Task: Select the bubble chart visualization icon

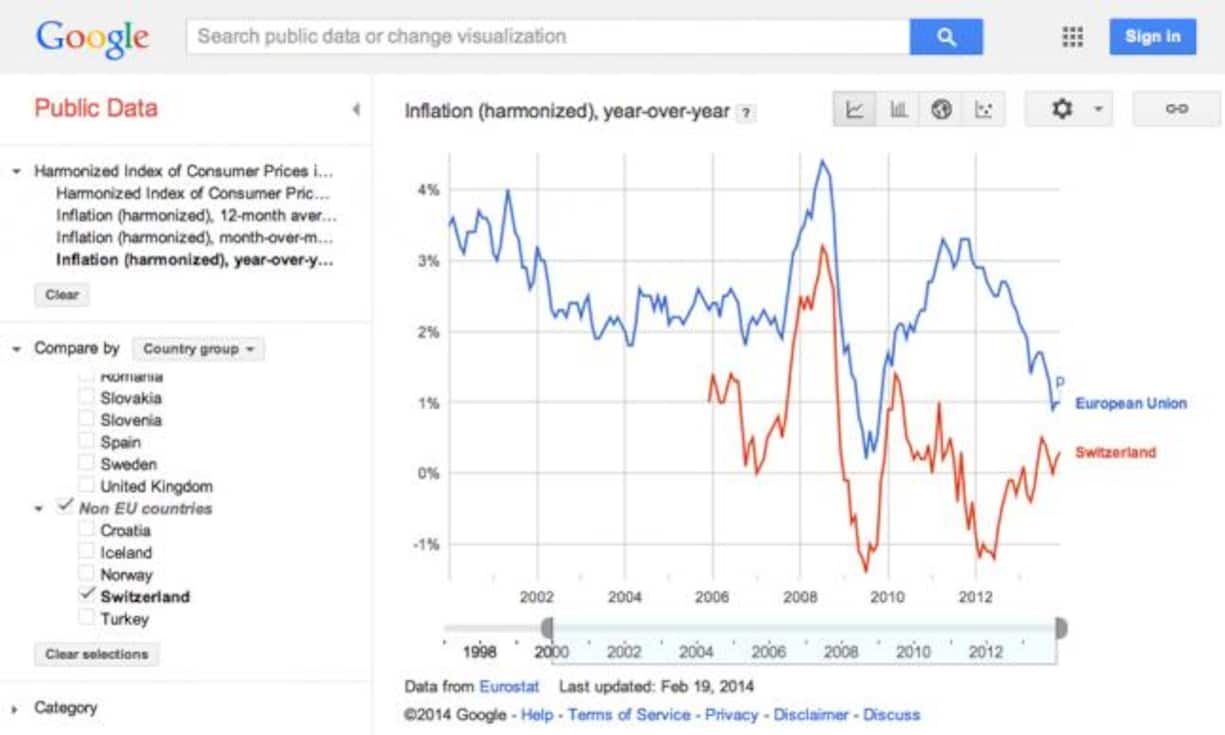Action: coord(983,110)
